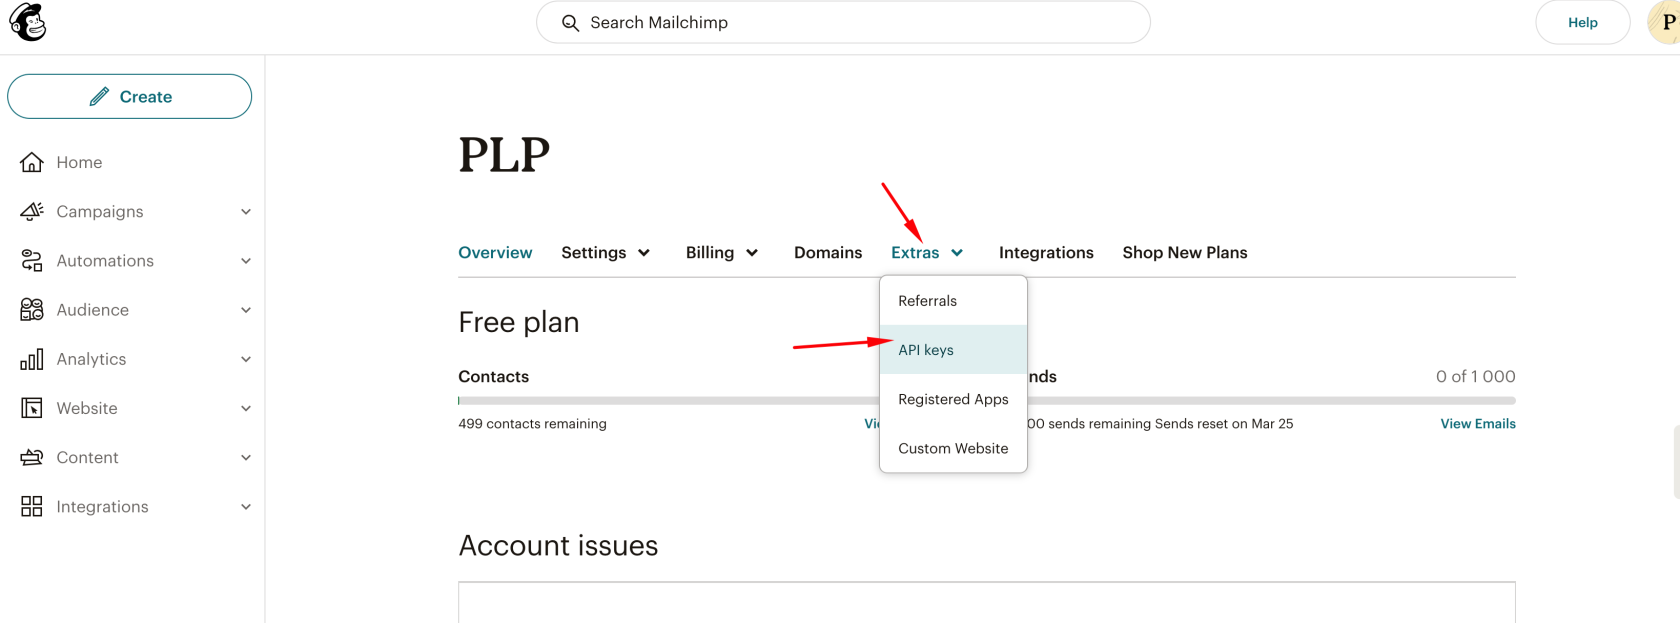Image resolution: width=1680 pixels, height=623 pixels.
Task: Click the '499 contacts remaining' text
Action: (x=532, y=424)
